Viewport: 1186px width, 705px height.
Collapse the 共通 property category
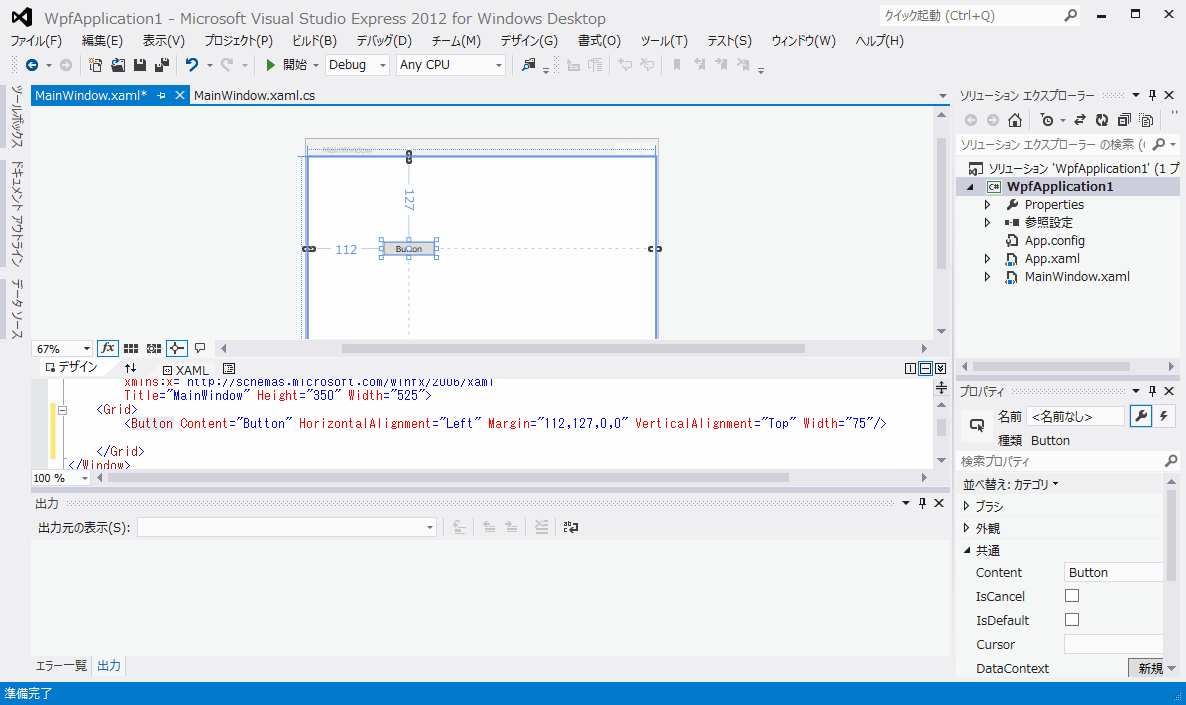(967, 550)
